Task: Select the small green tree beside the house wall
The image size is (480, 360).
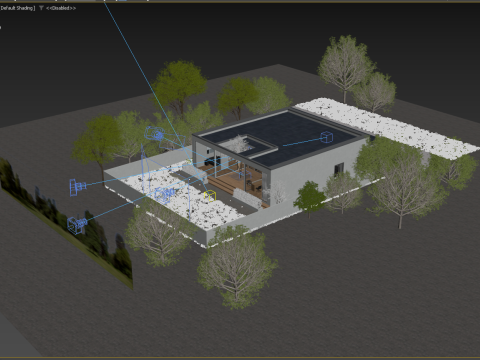Action: pos(309,198)
